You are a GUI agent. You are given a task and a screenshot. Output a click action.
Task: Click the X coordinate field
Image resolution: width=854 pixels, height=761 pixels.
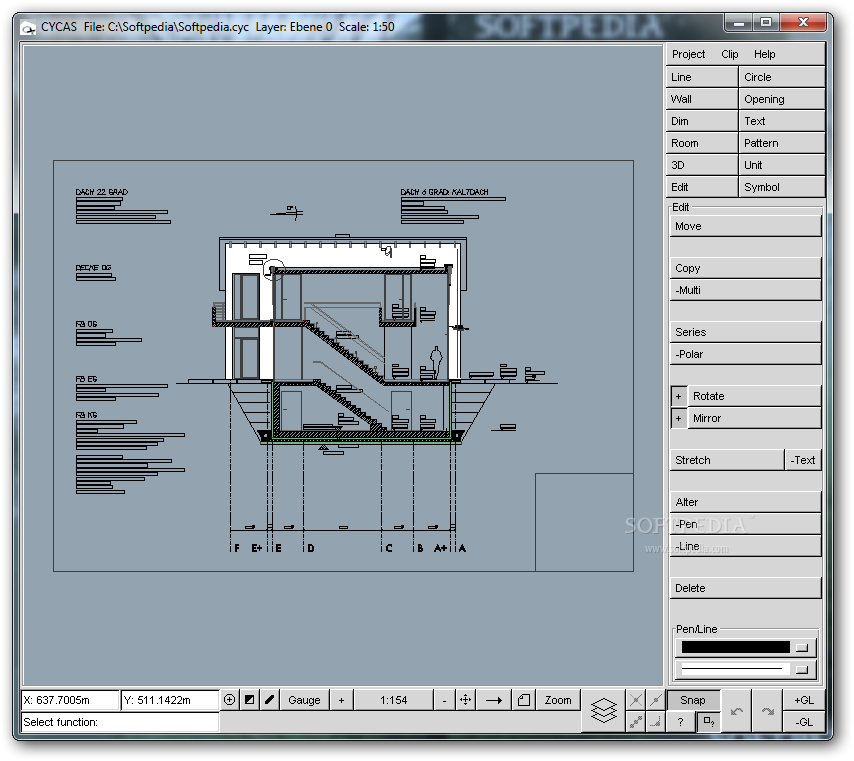tap(70, 700)
